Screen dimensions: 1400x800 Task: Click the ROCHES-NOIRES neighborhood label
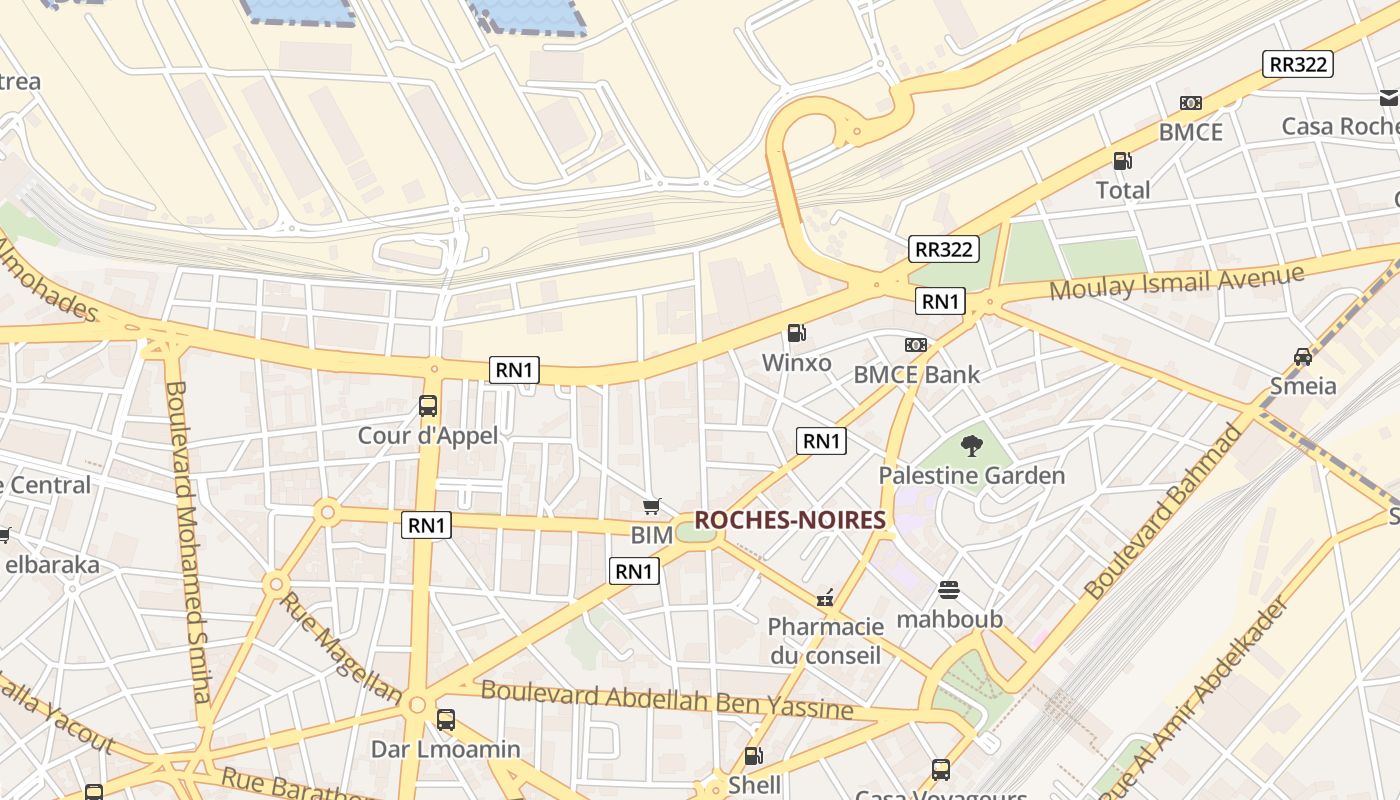(790, 520)
